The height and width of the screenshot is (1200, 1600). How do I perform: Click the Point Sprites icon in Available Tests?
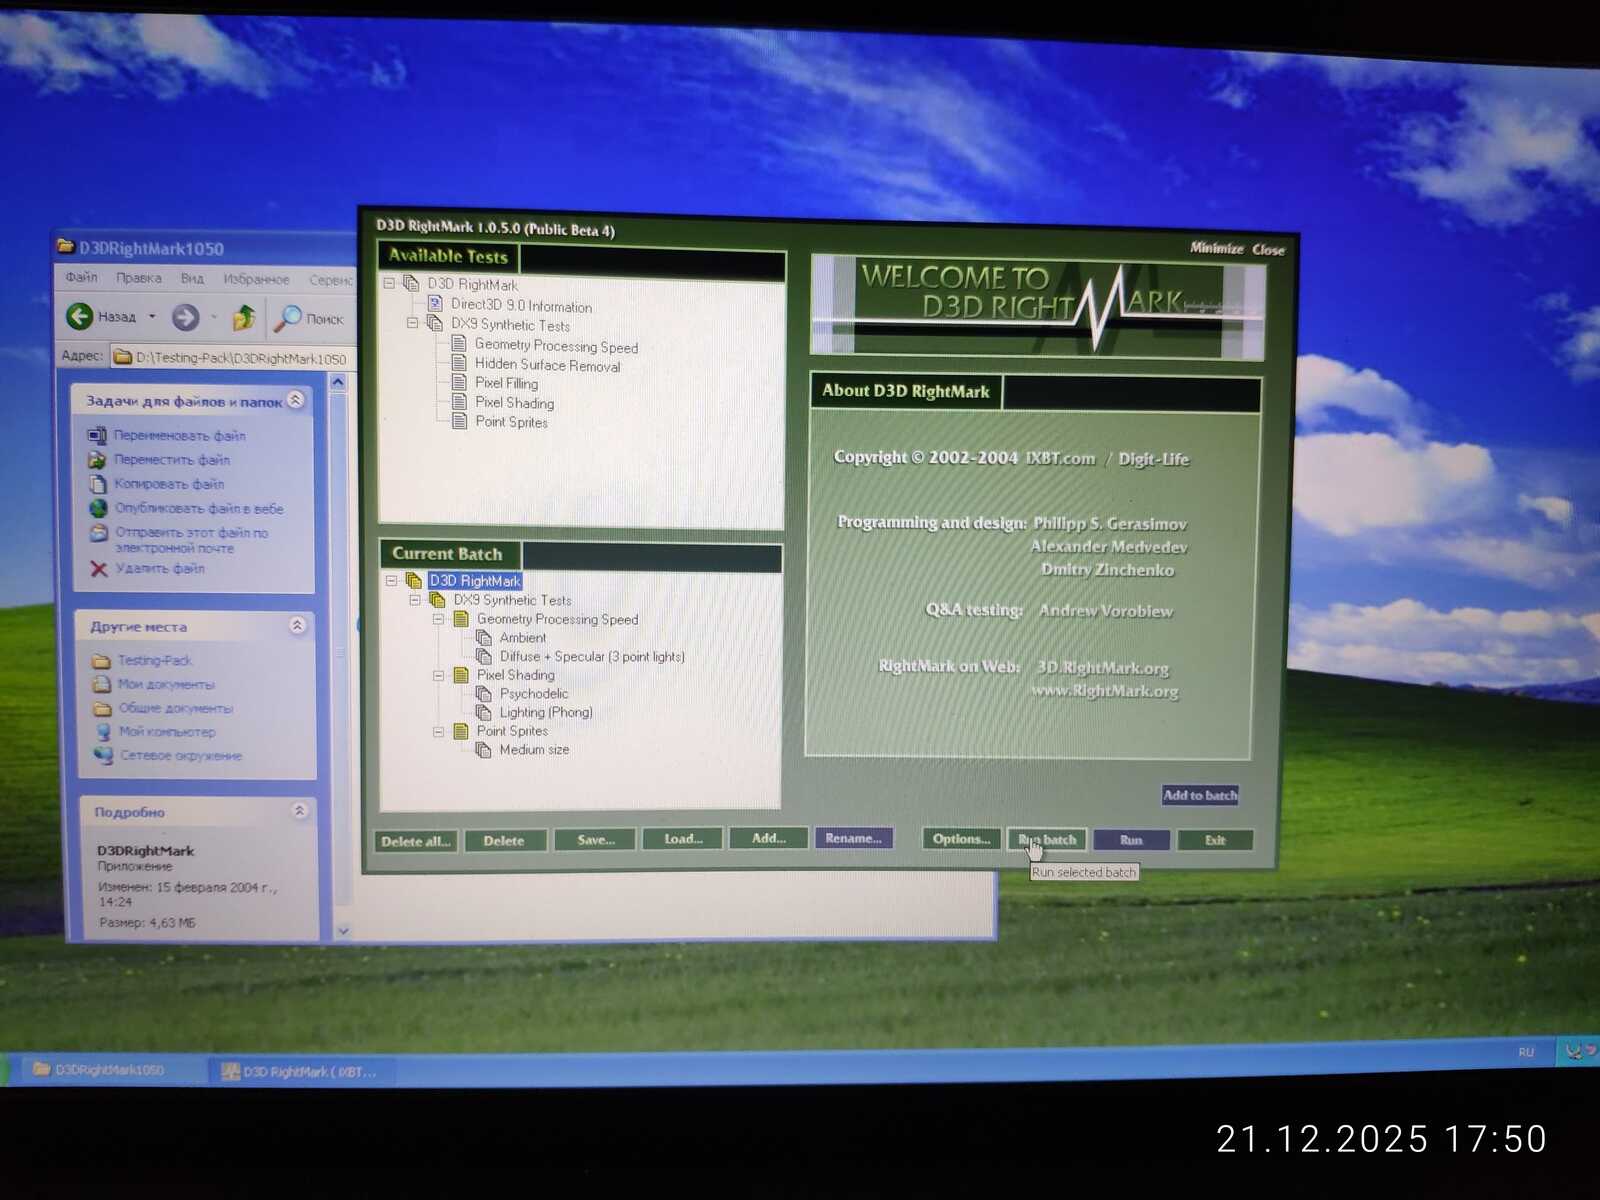(x=459, y=421)
